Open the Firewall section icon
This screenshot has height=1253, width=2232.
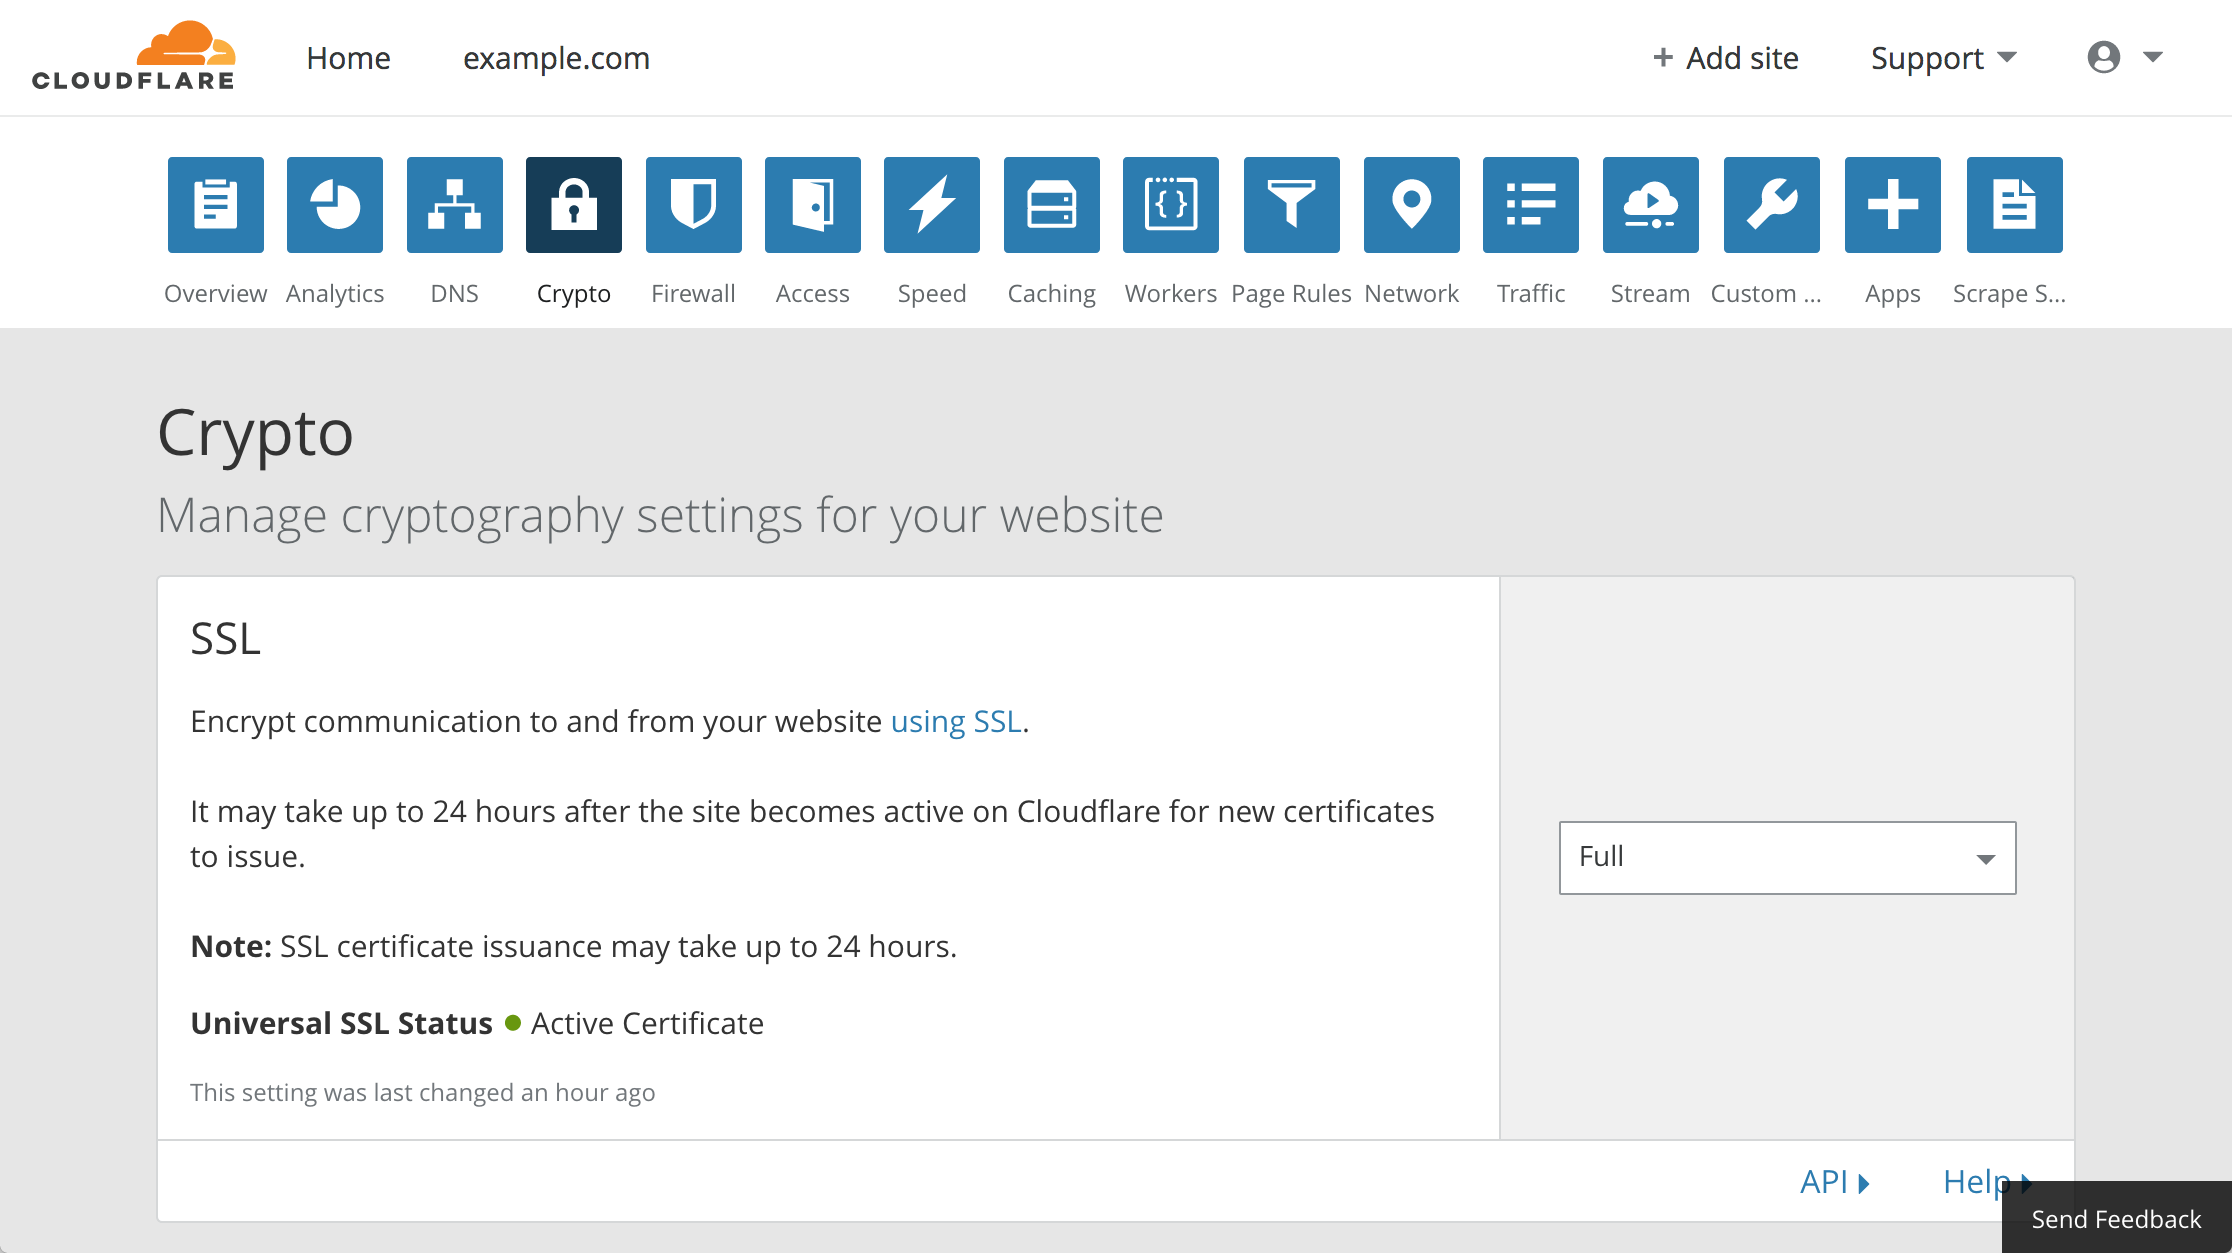693,204
